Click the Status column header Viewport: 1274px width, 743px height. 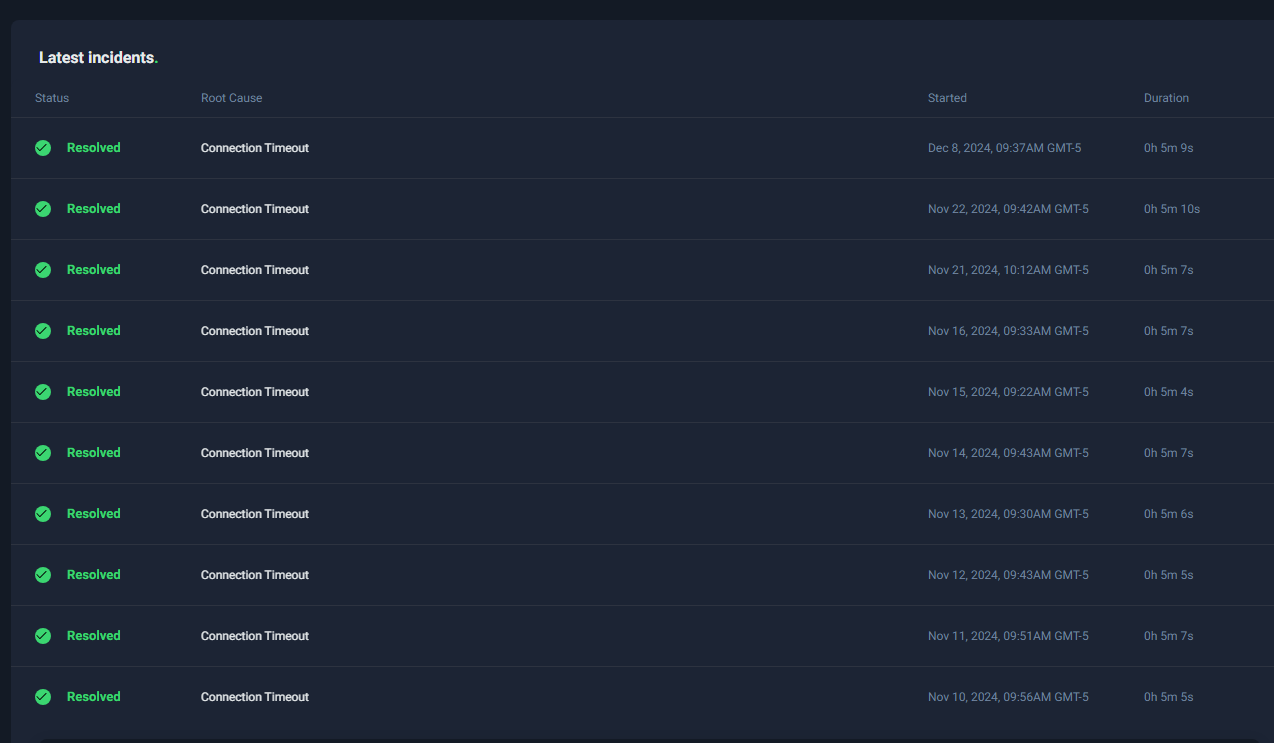(x=52, y=98)
